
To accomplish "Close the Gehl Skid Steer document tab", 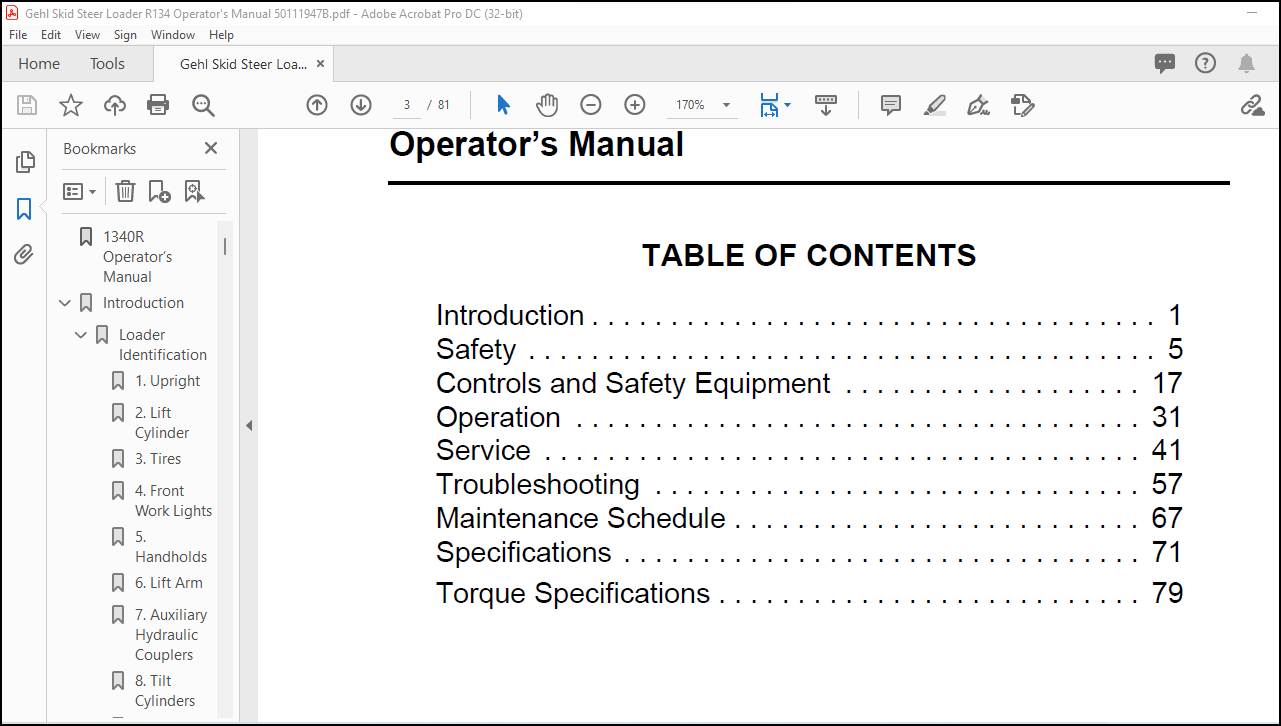I will click(x=320, y=63).
